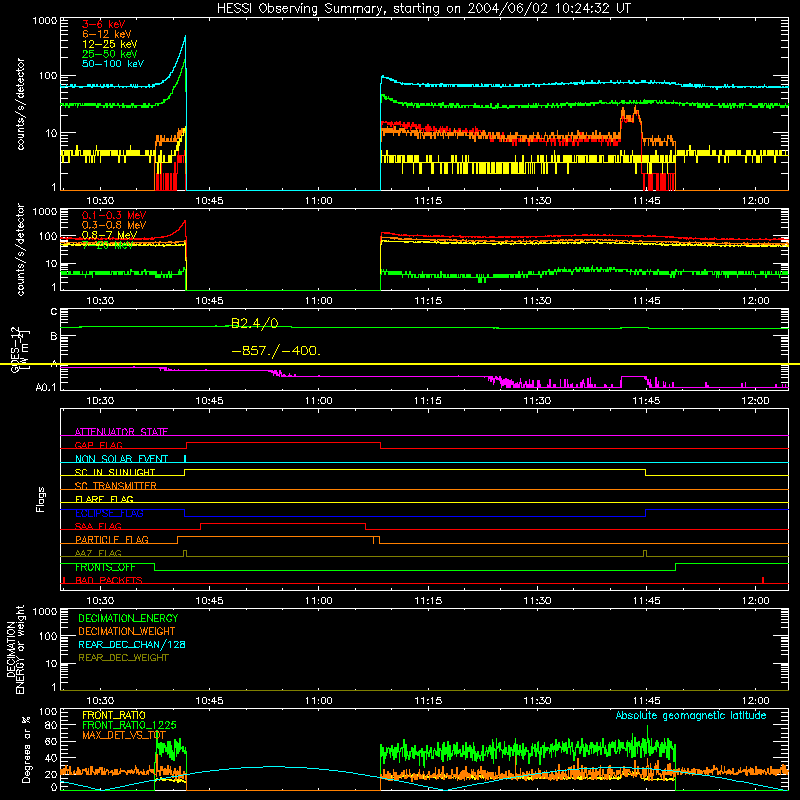Viewport: 800px width, 800px height.
Task: Click the BAD_PACKETS spike after 12:00
Action: click(x=763, y=580)
